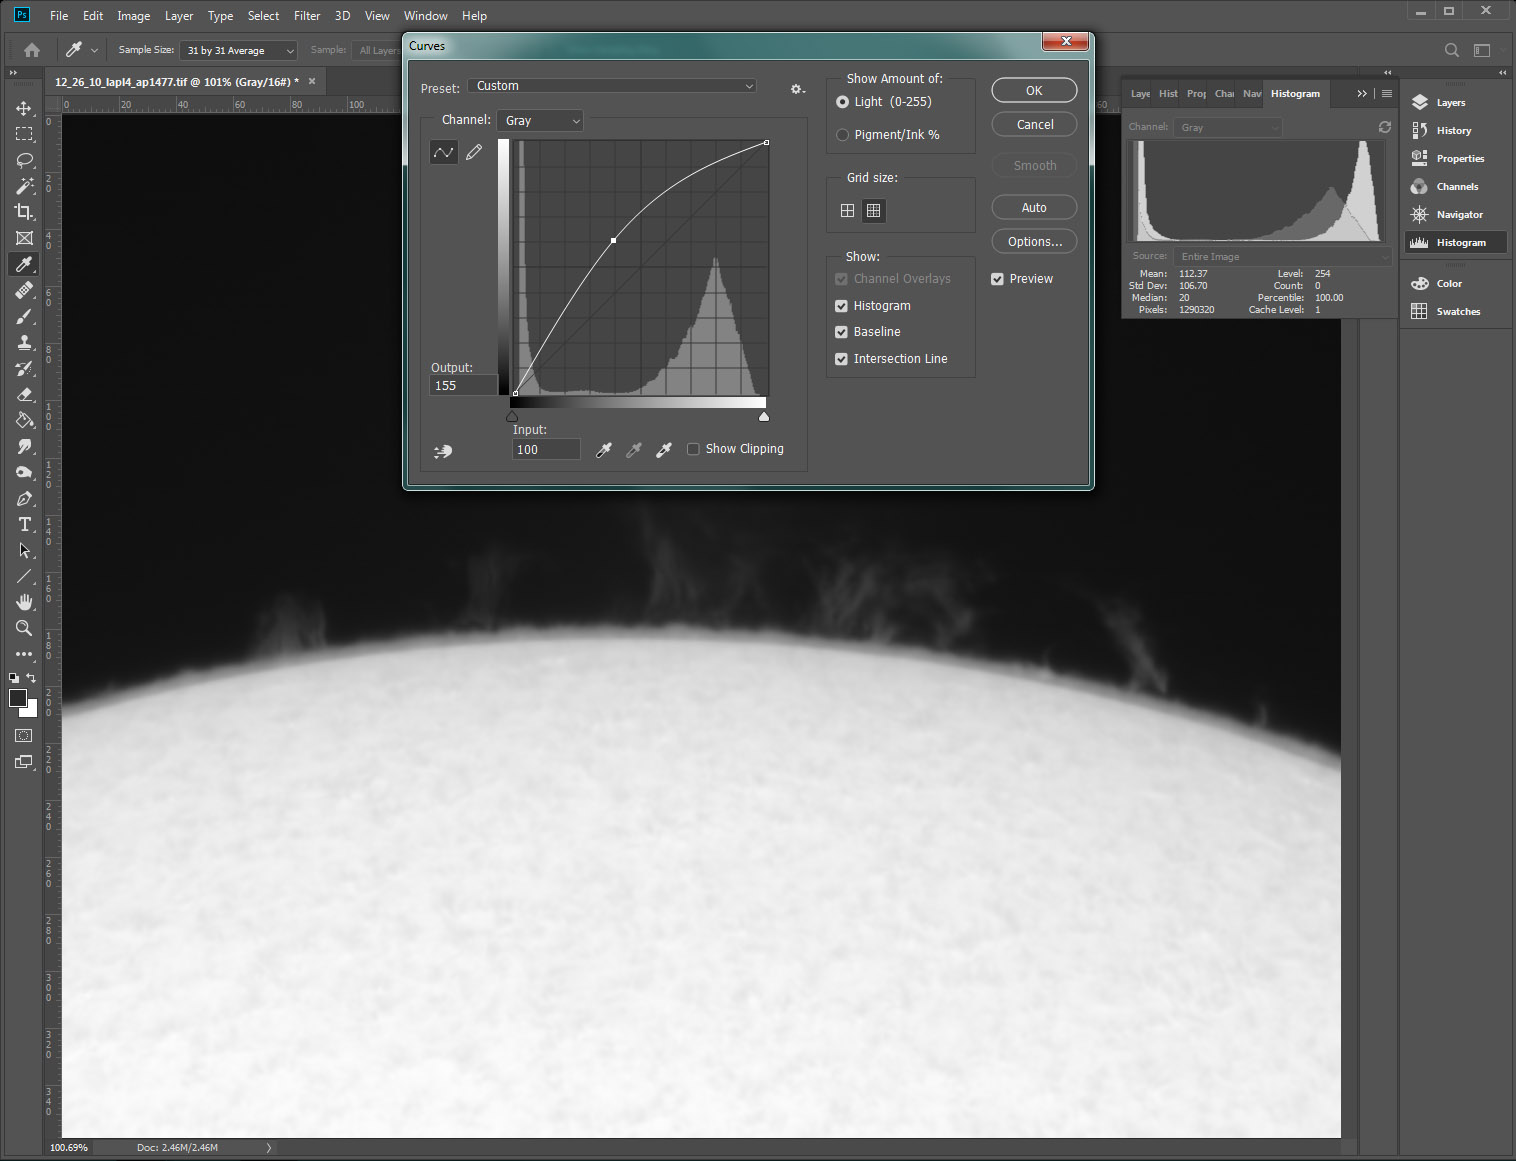The width and height of the screenshot is (1516, 1161).
Task: Select the detailed grid size icon
Action: tap(873, 210)
